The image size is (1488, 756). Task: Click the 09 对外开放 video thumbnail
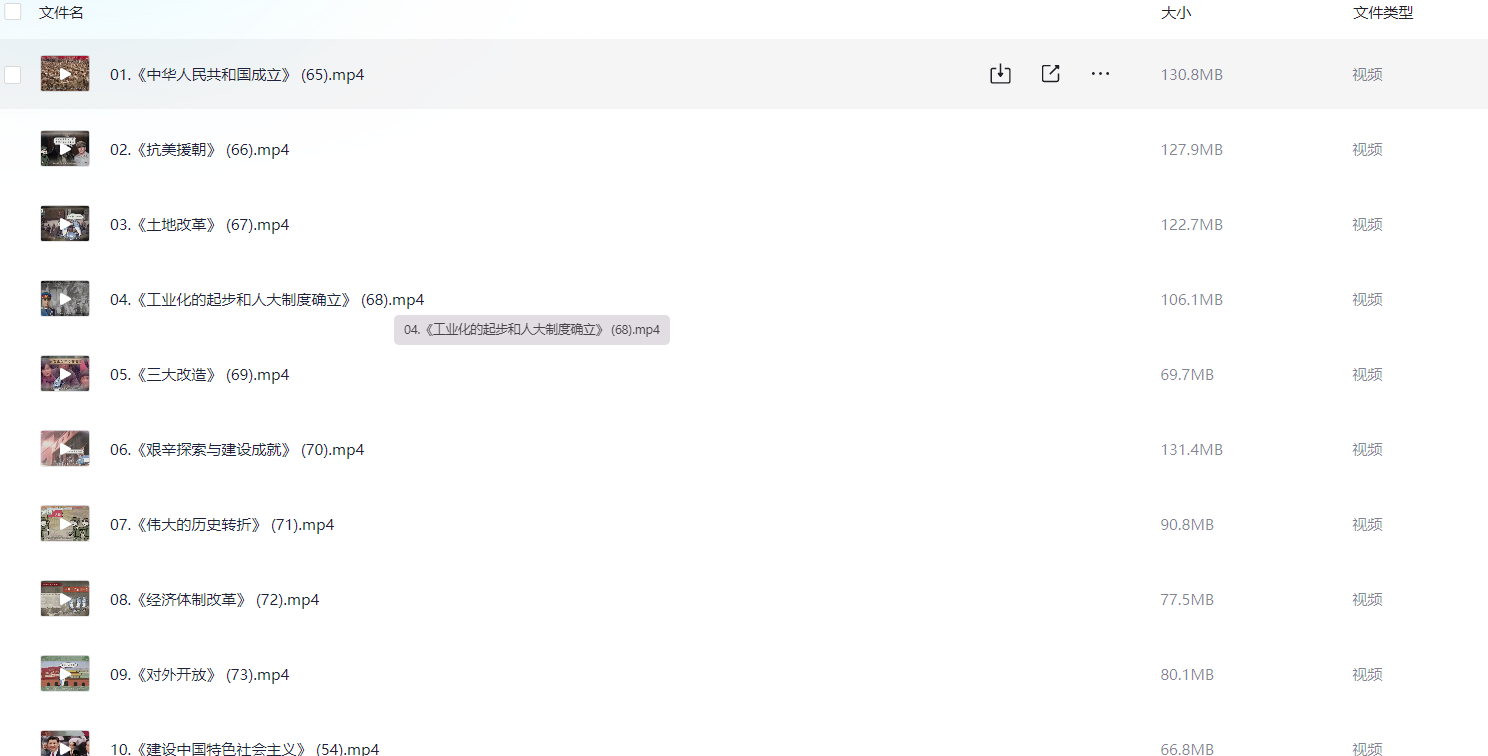65,674
